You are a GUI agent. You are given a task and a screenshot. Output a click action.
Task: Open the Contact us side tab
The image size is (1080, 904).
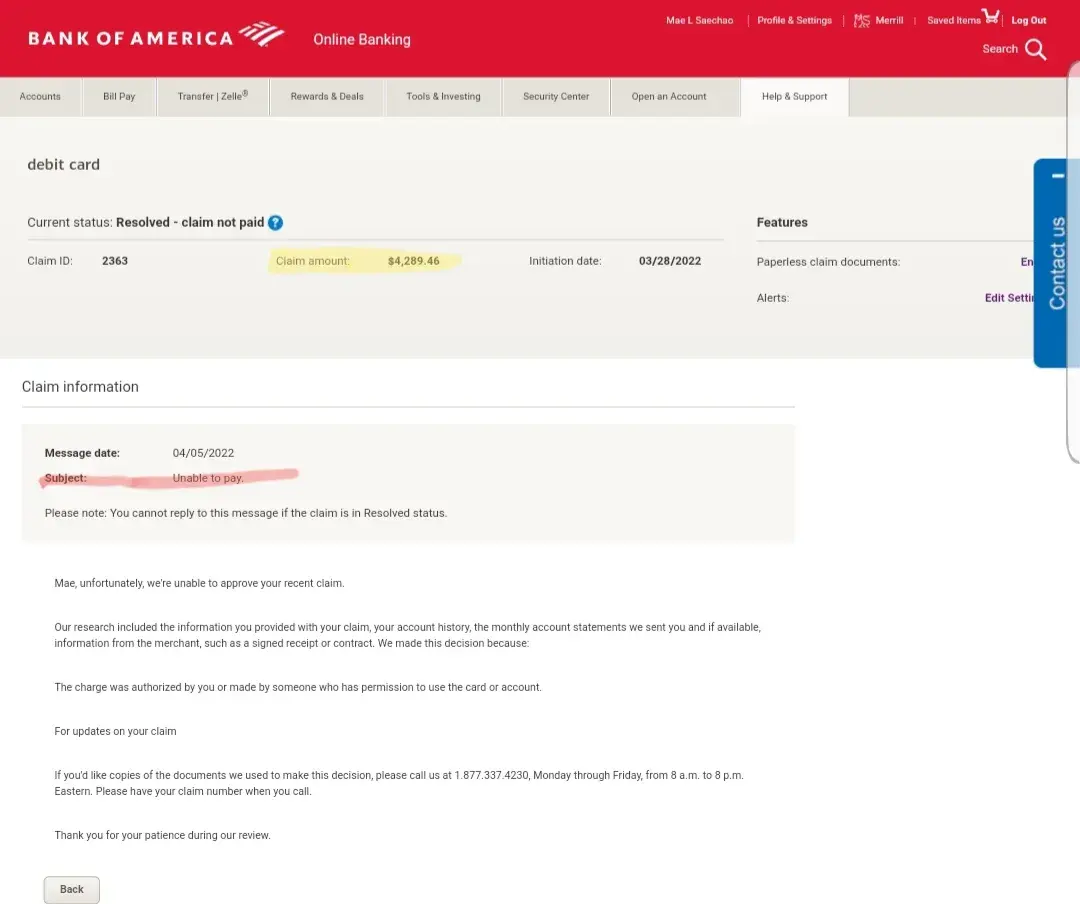coord(1057,263)
